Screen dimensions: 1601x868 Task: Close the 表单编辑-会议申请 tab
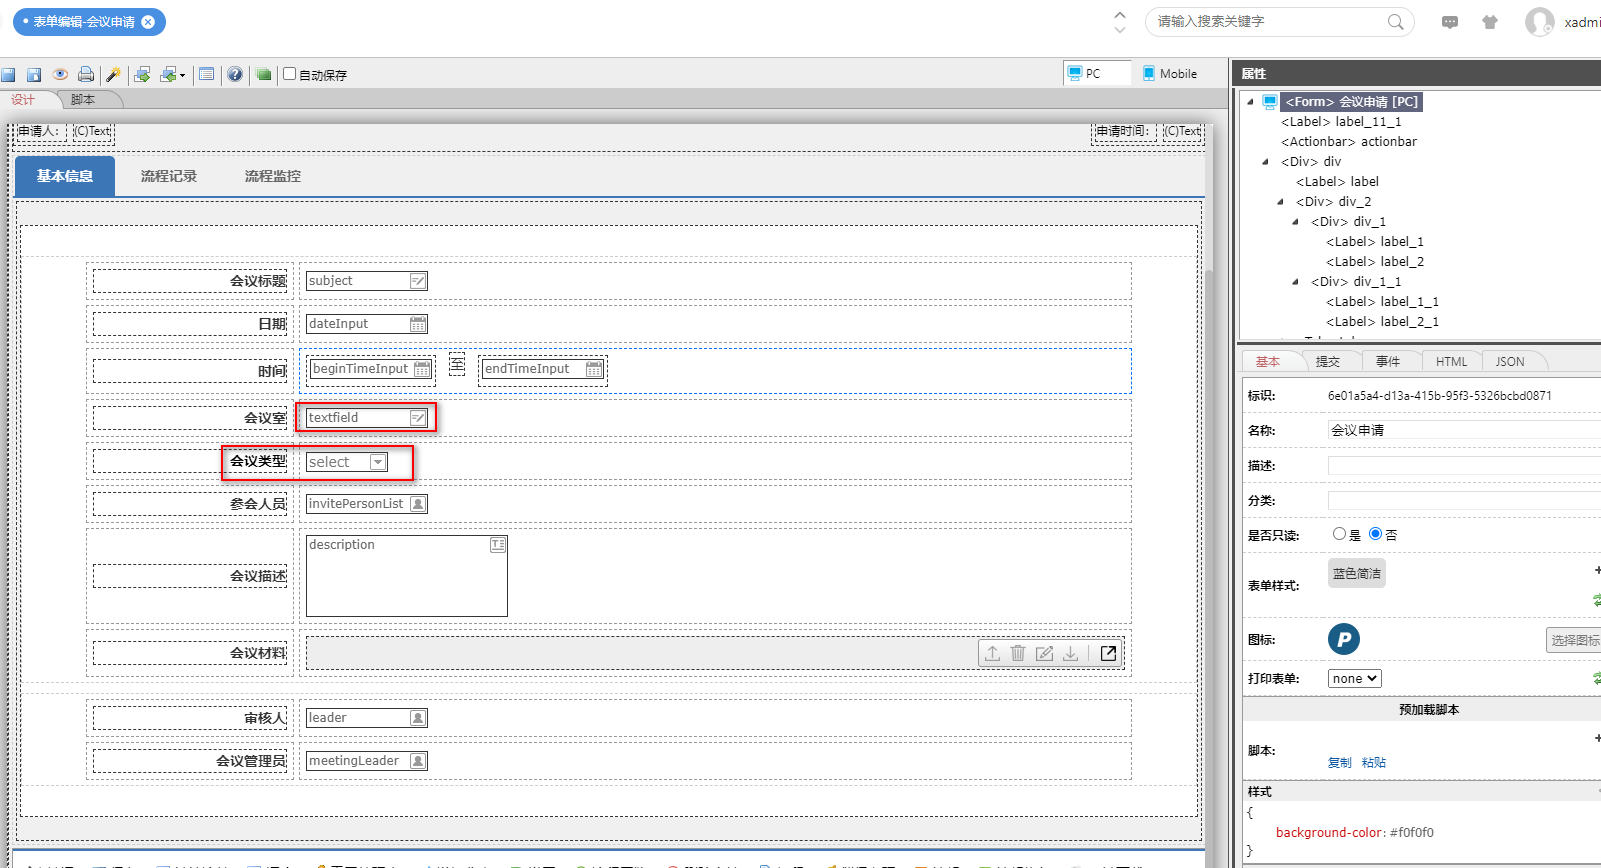[148, 21]
